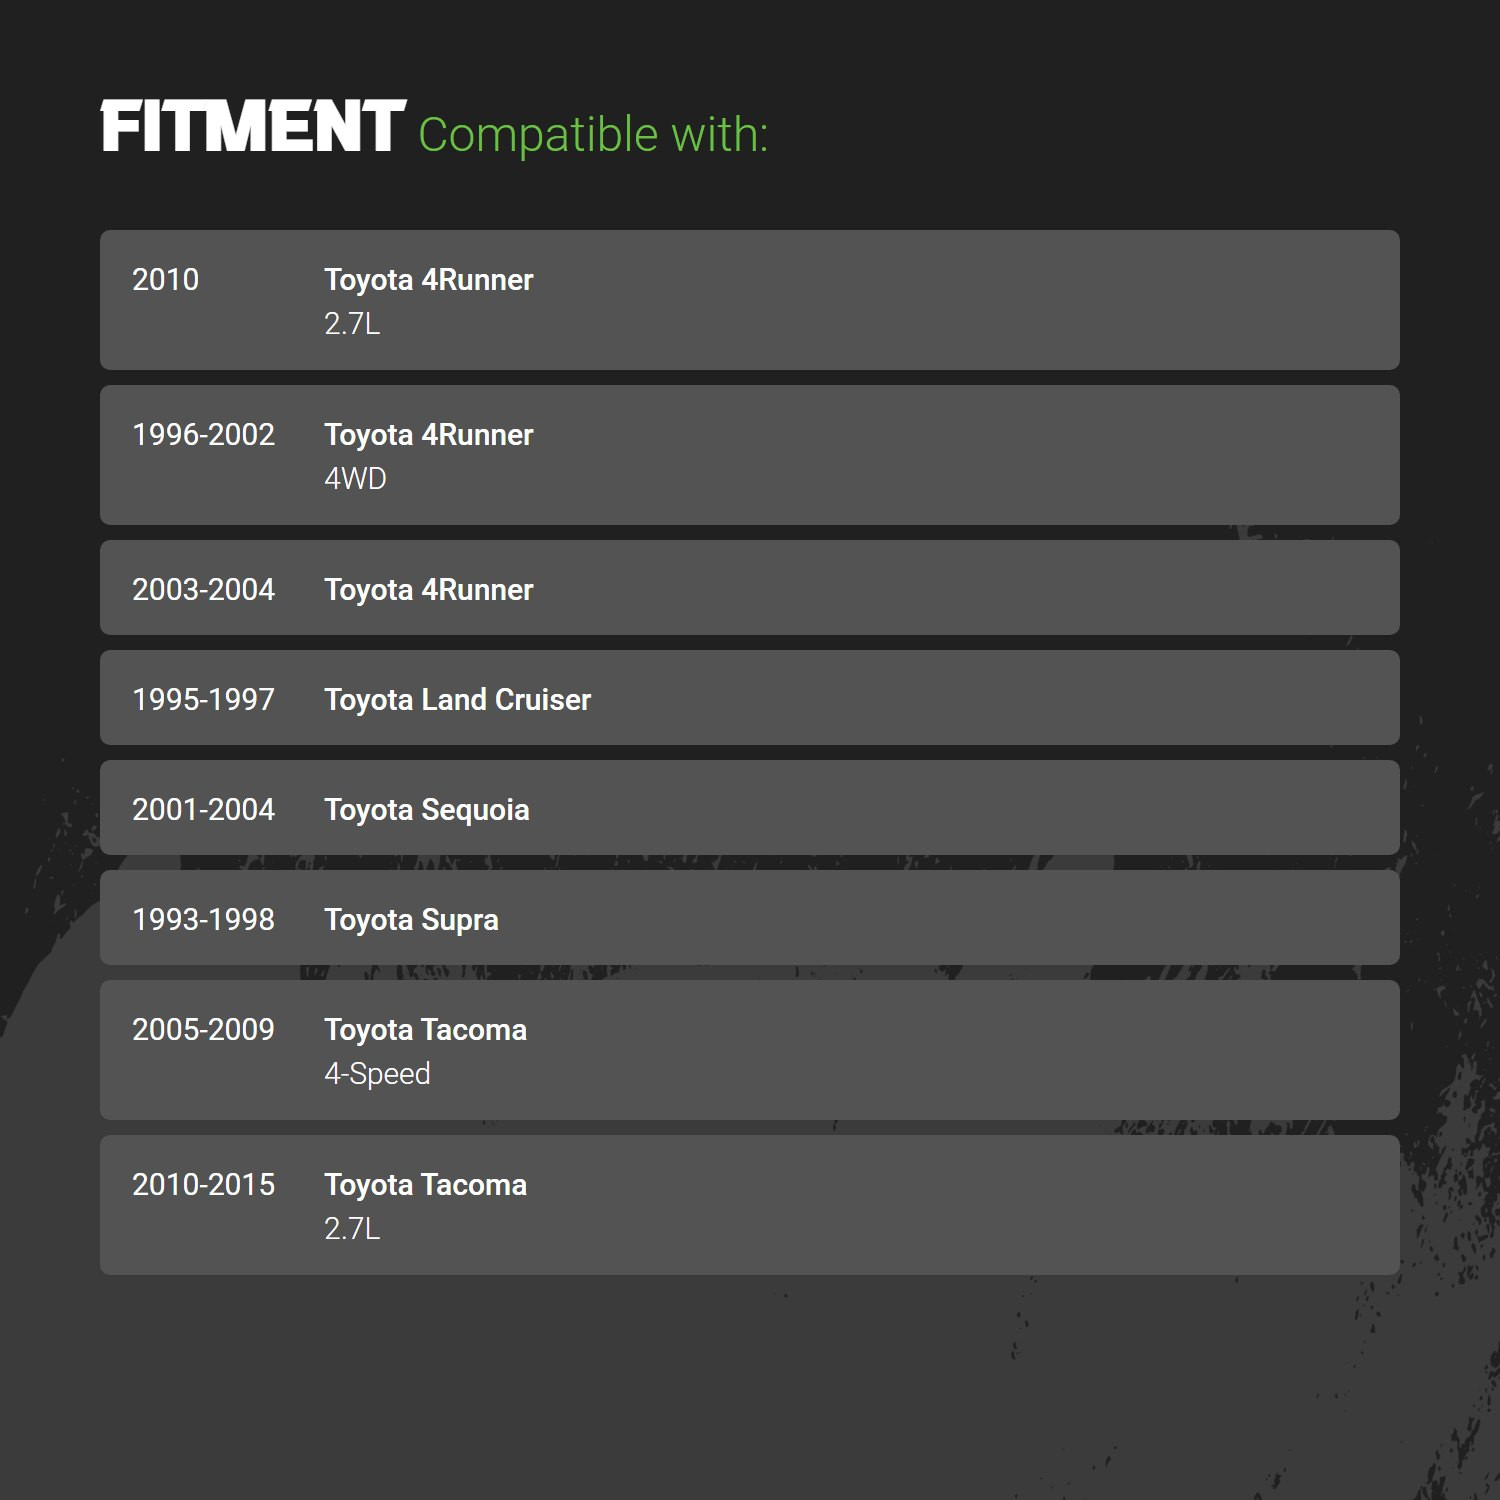Select the 2005-2009 Toyota Tacoma title
1500x1500 pixels.
[426, 1030]
